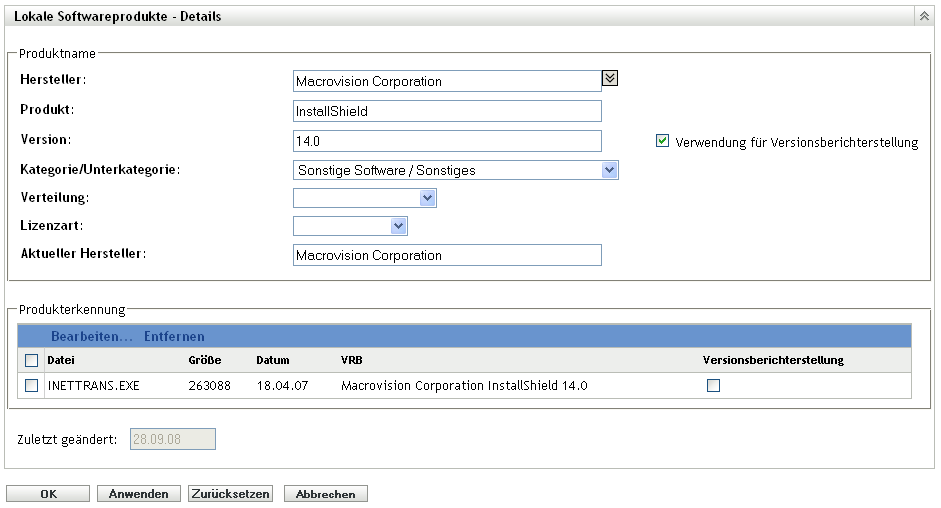Click the Abbrechen button
Screen dimensions: 941x508
point(326,494)
